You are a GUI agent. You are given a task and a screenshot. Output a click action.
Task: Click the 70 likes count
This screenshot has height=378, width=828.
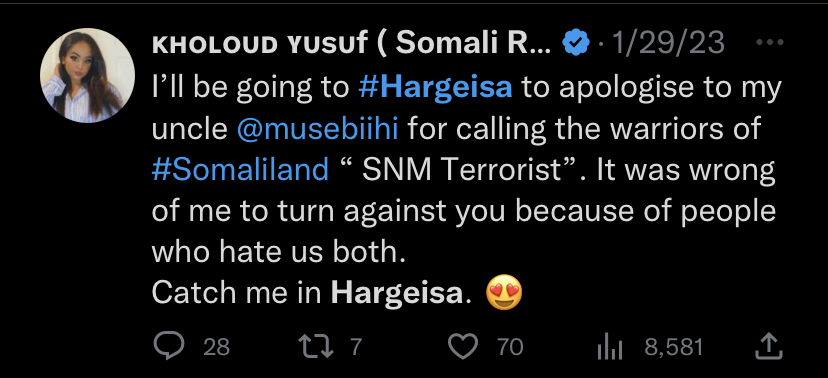tap(510, 347)
